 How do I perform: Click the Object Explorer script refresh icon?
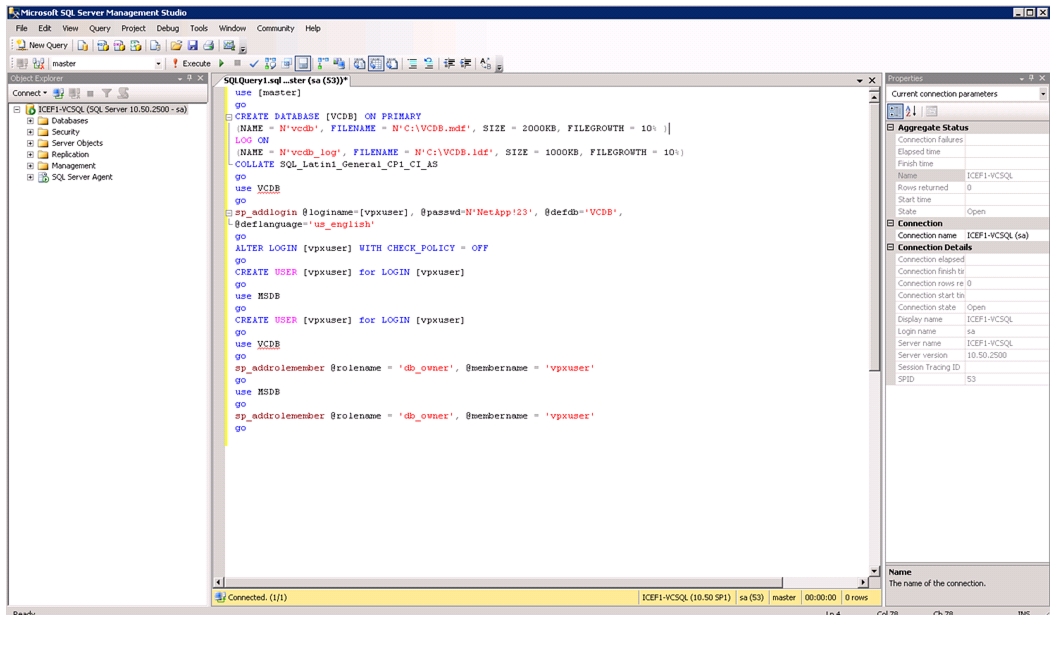click(x=123, y=93)
